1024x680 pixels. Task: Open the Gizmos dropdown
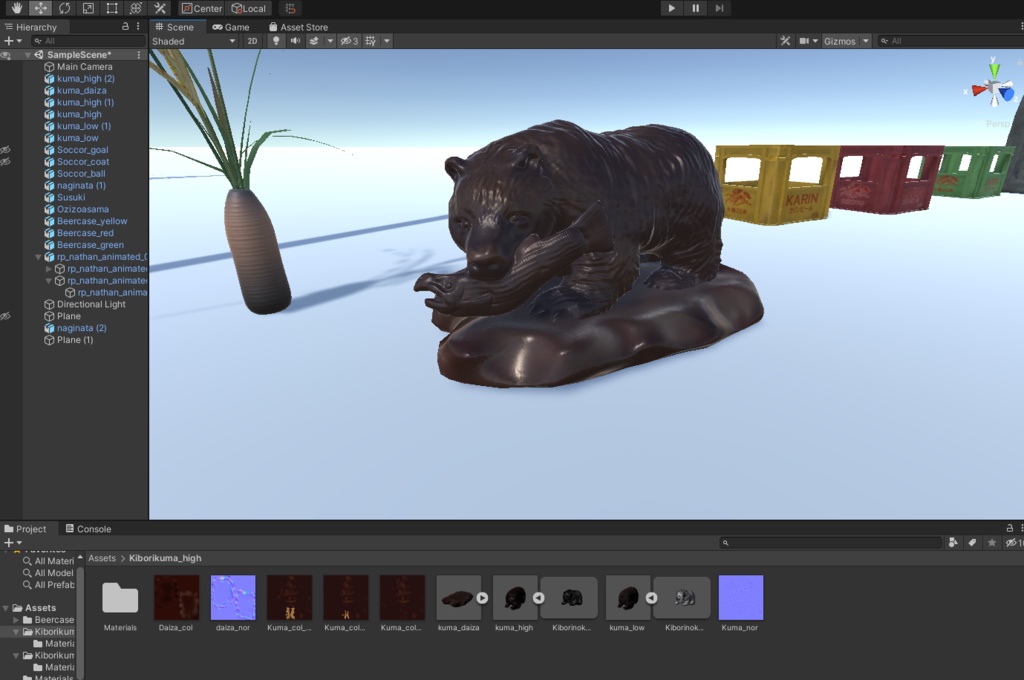pyautogui.click(x=843, y=41)
